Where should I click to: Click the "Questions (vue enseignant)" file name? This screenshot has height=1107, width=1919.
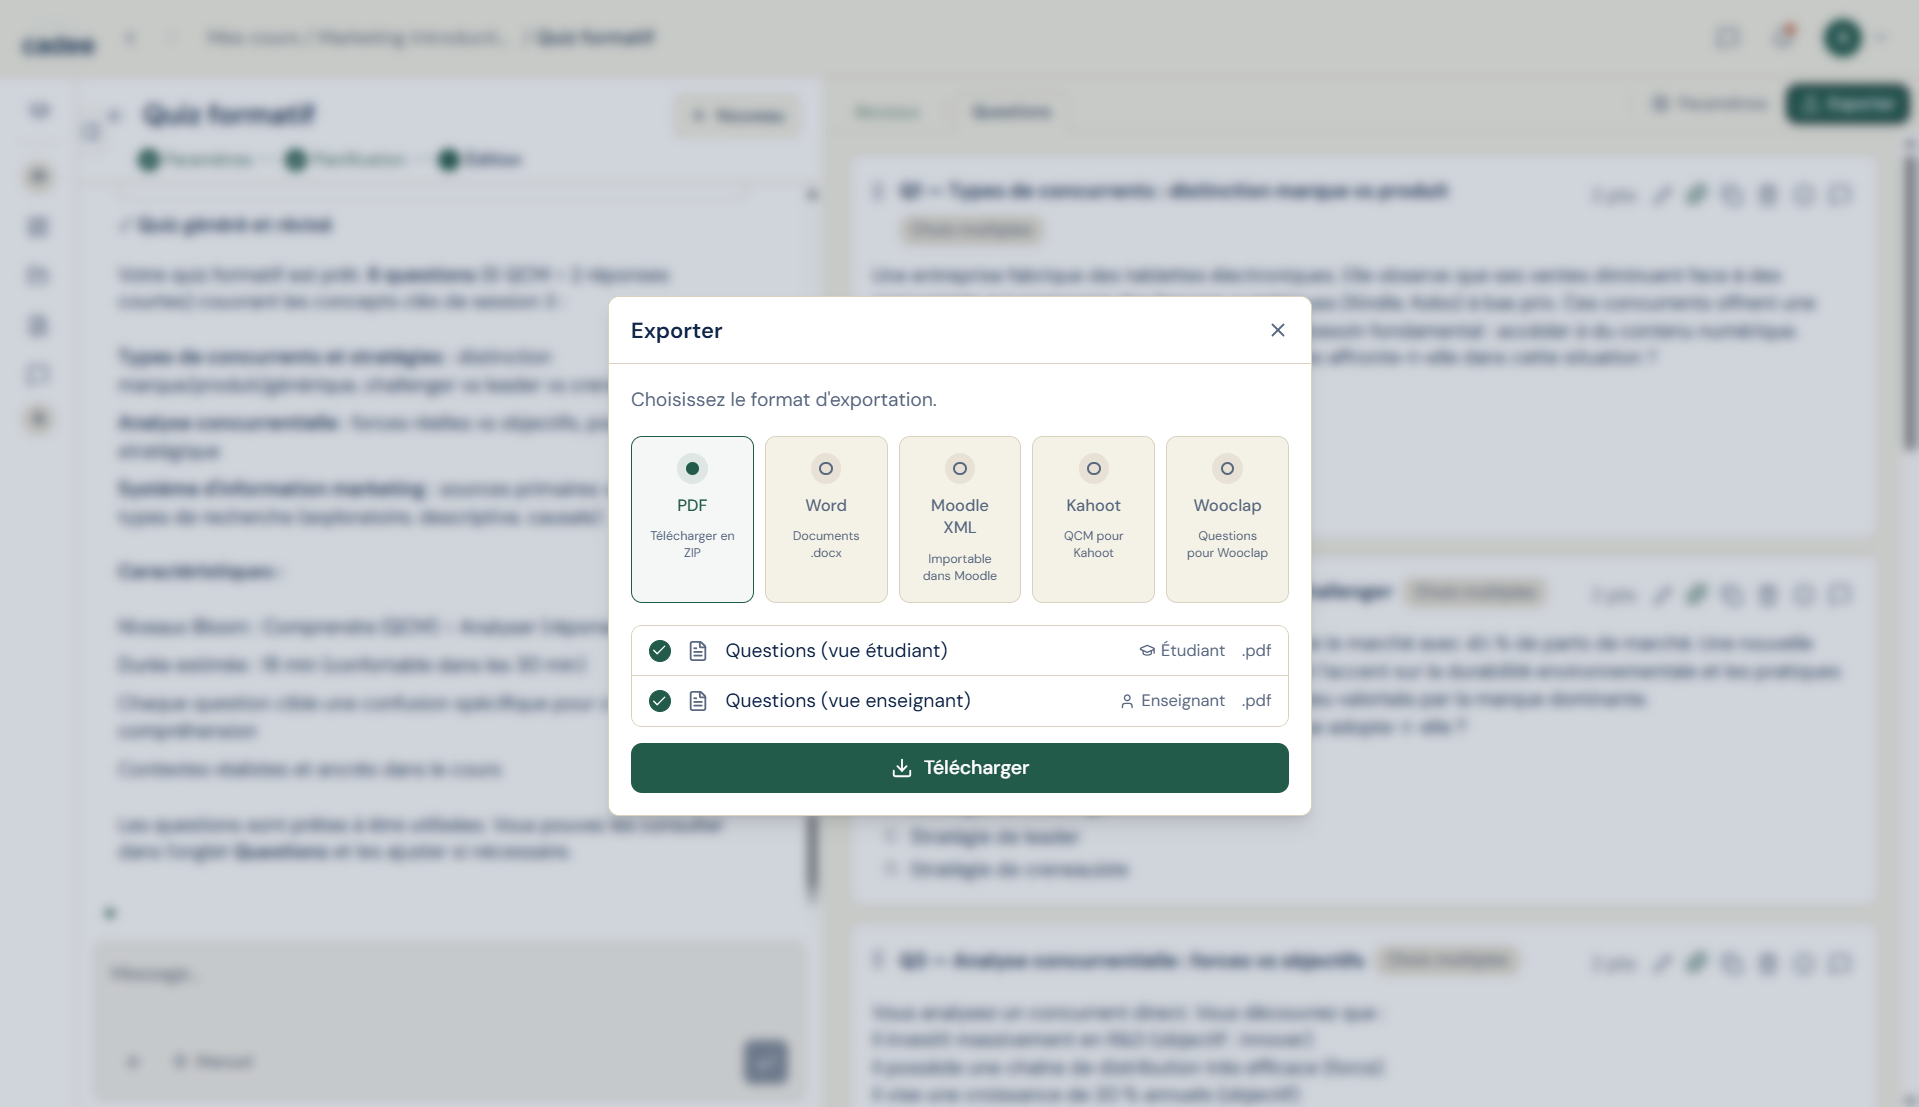click(x=848, y=701)
